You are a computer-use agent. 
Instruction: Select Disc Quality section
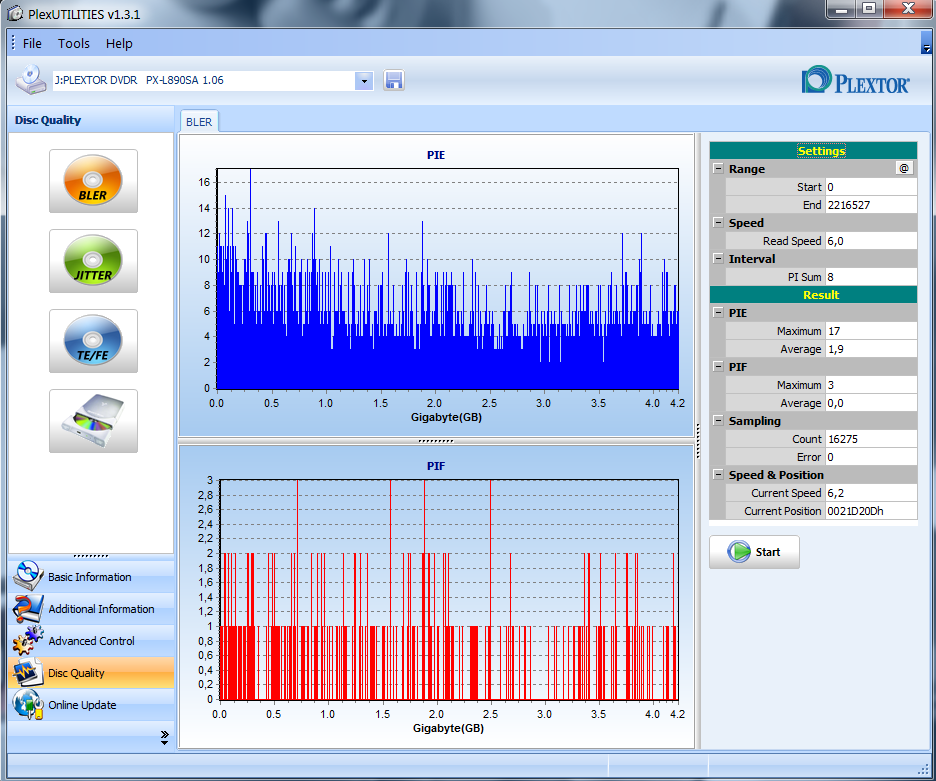pos(91,673)
